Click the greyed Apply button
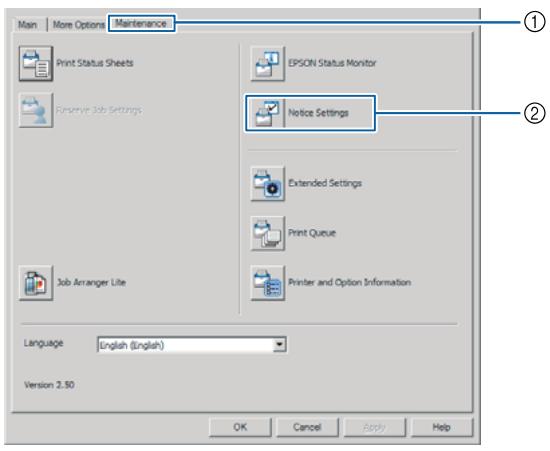This screenshot has height=451, width=550. click(x=374, y=427)
